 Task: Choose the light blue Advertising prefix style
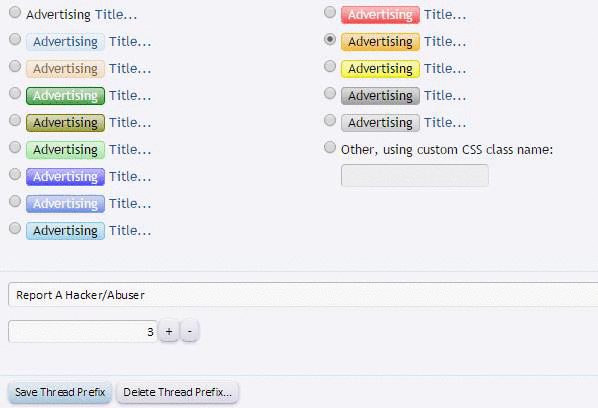click(x=15, y=39)
